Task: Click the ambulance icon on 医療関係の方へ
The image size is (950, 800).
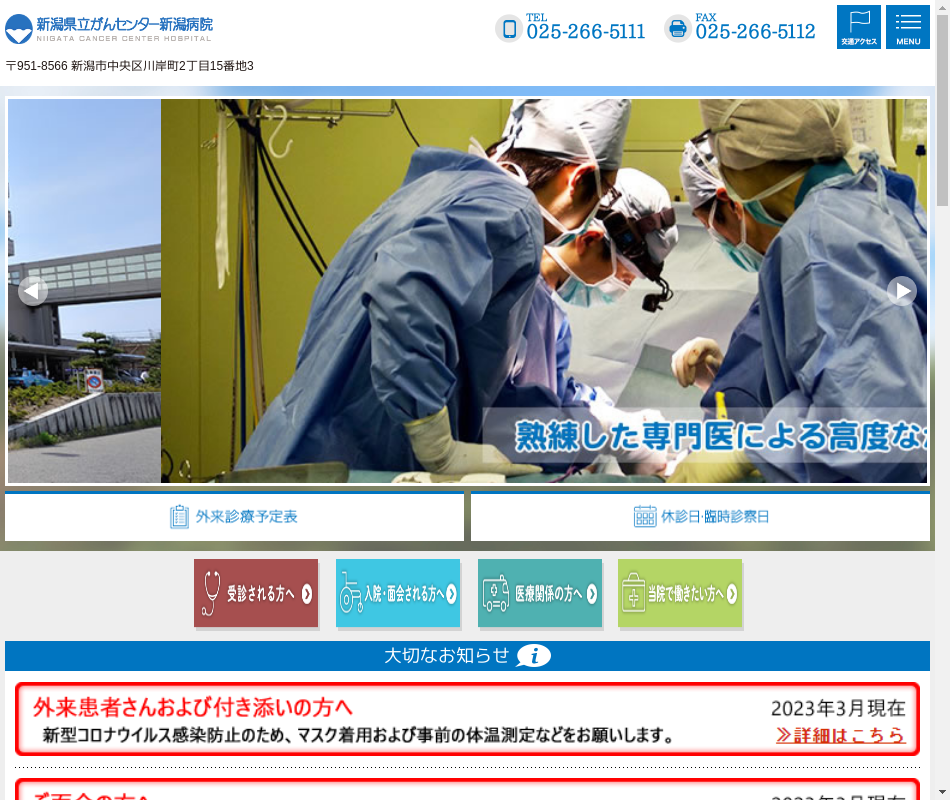Action: pyautogui.click(x=496, y=593)
